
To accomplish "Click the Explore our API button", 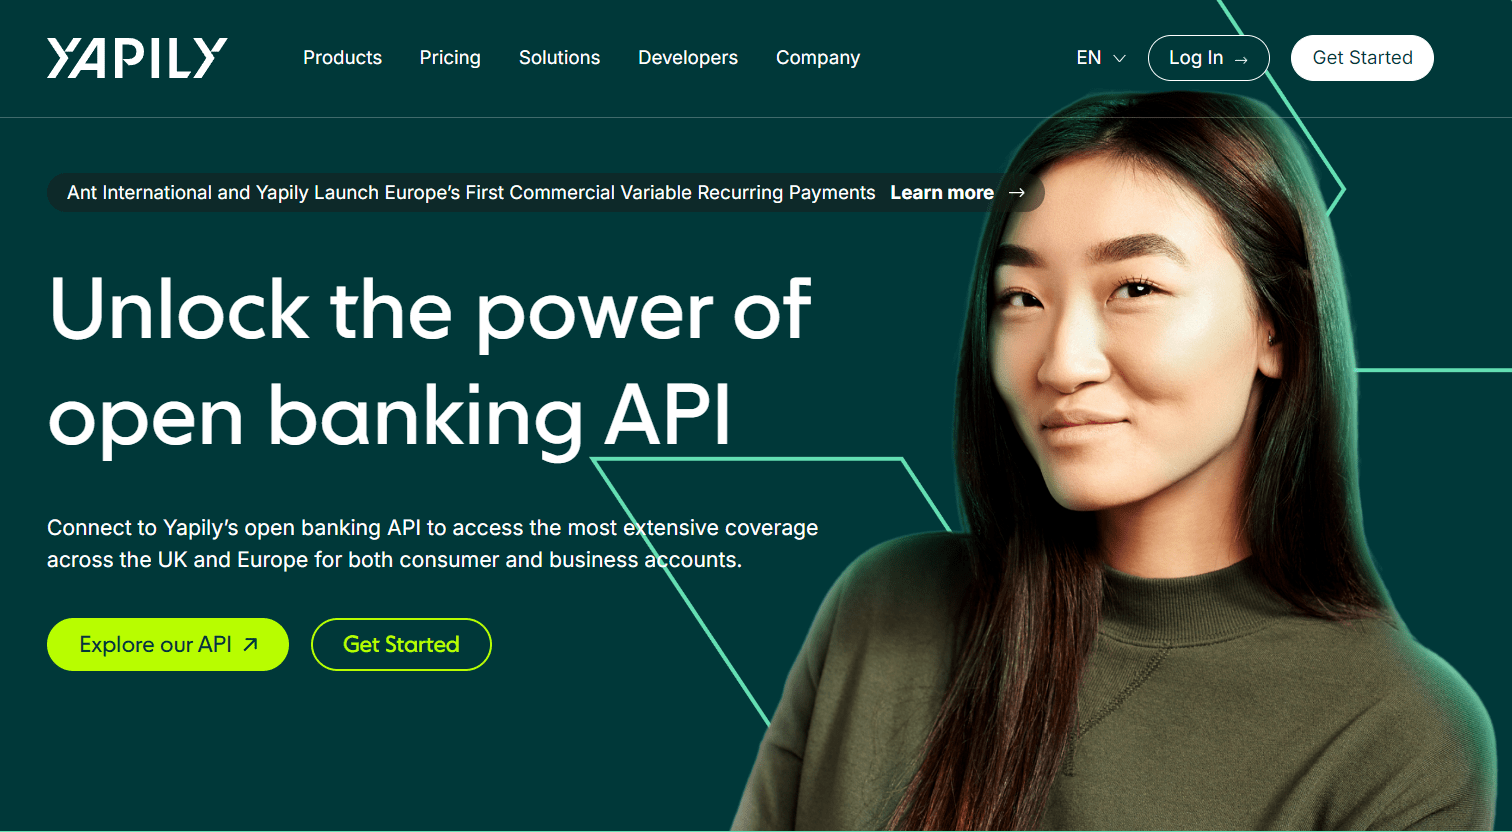I will [x=168, y=644].
